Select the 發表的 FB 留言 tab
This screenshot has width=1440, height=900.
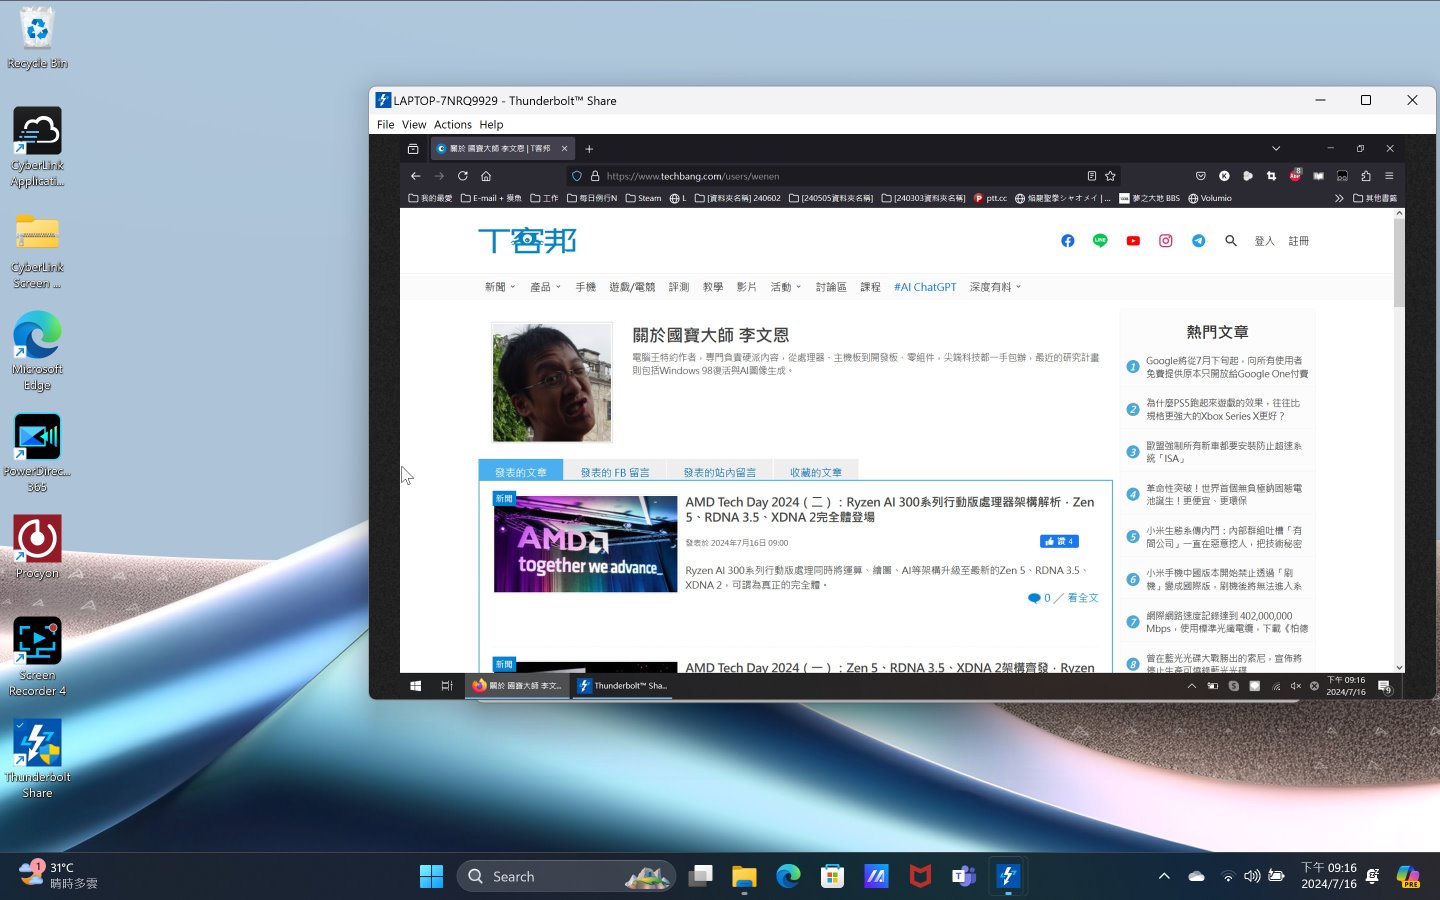point(615,472)
